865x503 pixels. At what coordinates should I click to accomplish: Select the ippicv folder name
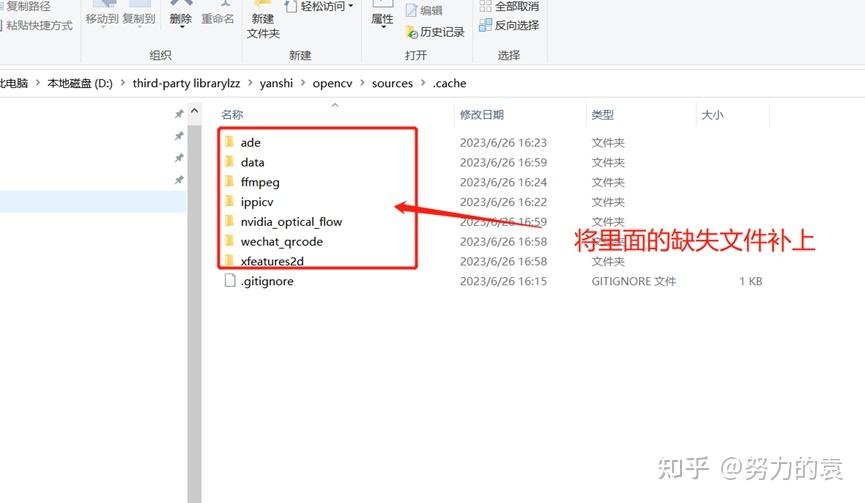pos(257,202)
